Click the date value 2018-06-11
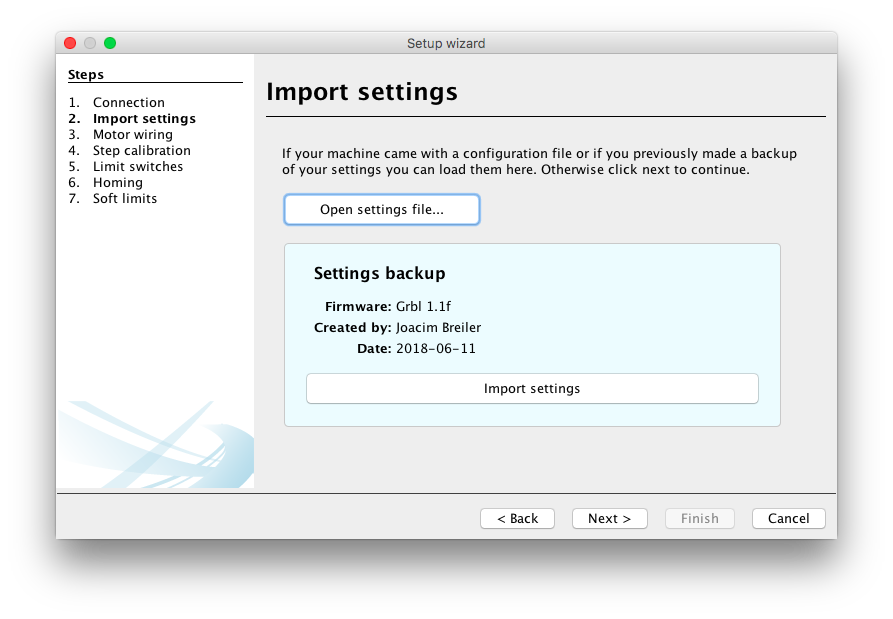Screen dimensions: 893x619 (x=436, y=349)
